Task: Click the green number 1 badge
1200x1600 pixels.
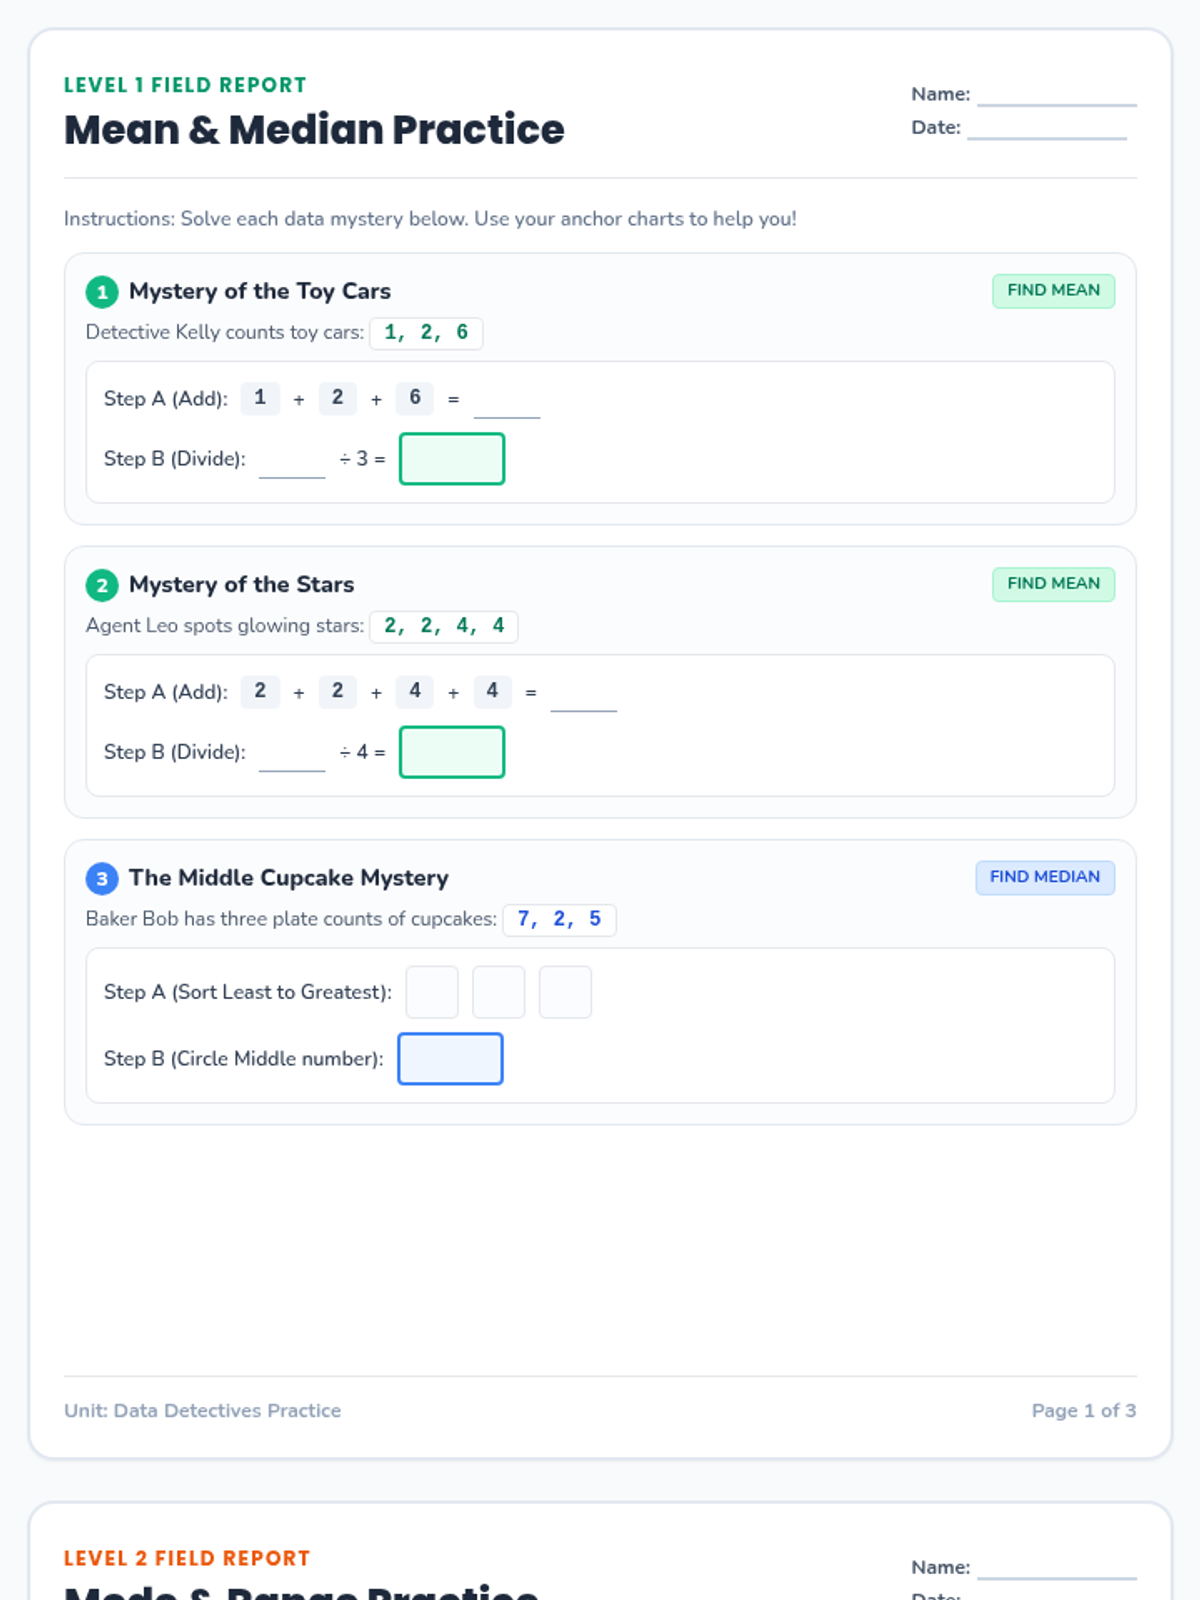Action: pyautogui.click(x=102, y=292)
